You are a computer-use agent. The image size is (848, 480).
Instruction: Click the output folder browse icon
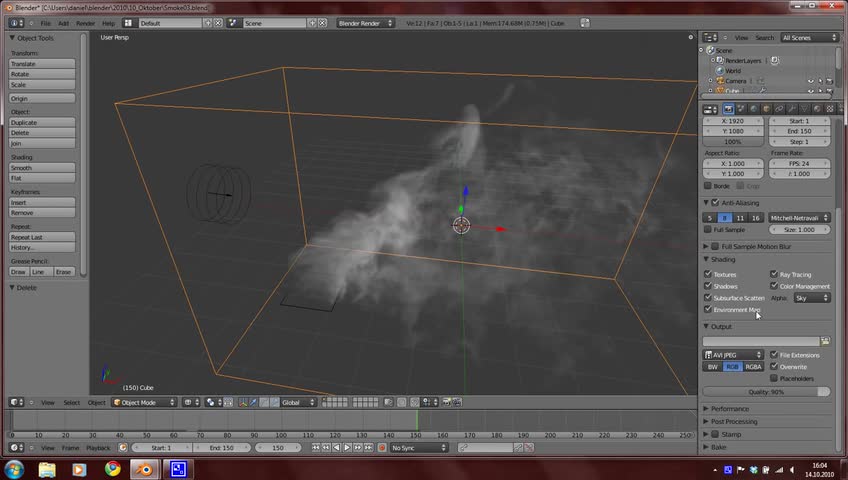click(x=825, y=341)
